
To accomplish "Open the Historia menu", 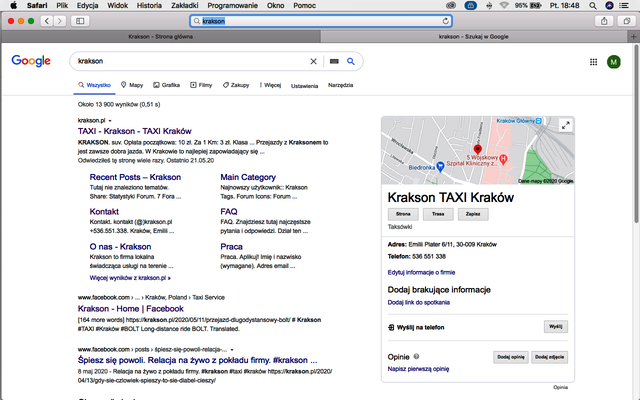I will (149, 5).
